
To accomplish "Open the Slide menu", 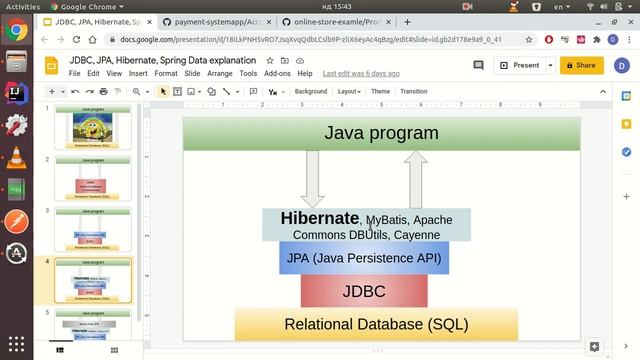I will click(192, 73).
